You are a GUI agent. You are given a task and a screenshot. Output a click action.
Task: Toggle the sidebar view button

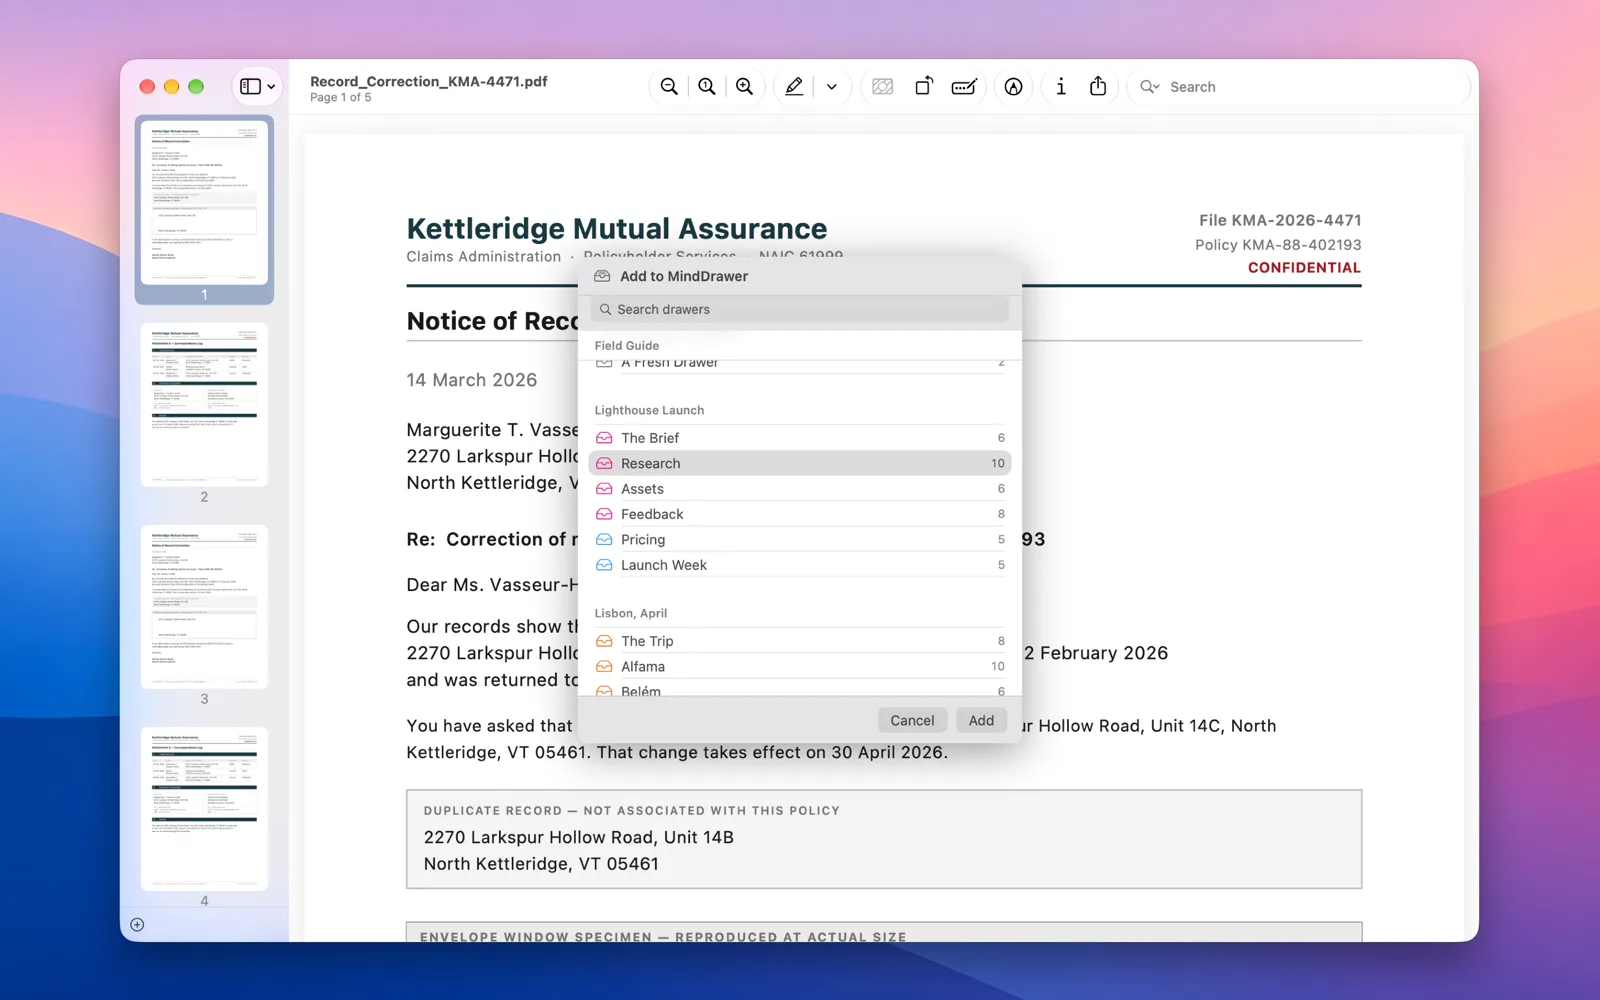[x=250, y=87]
